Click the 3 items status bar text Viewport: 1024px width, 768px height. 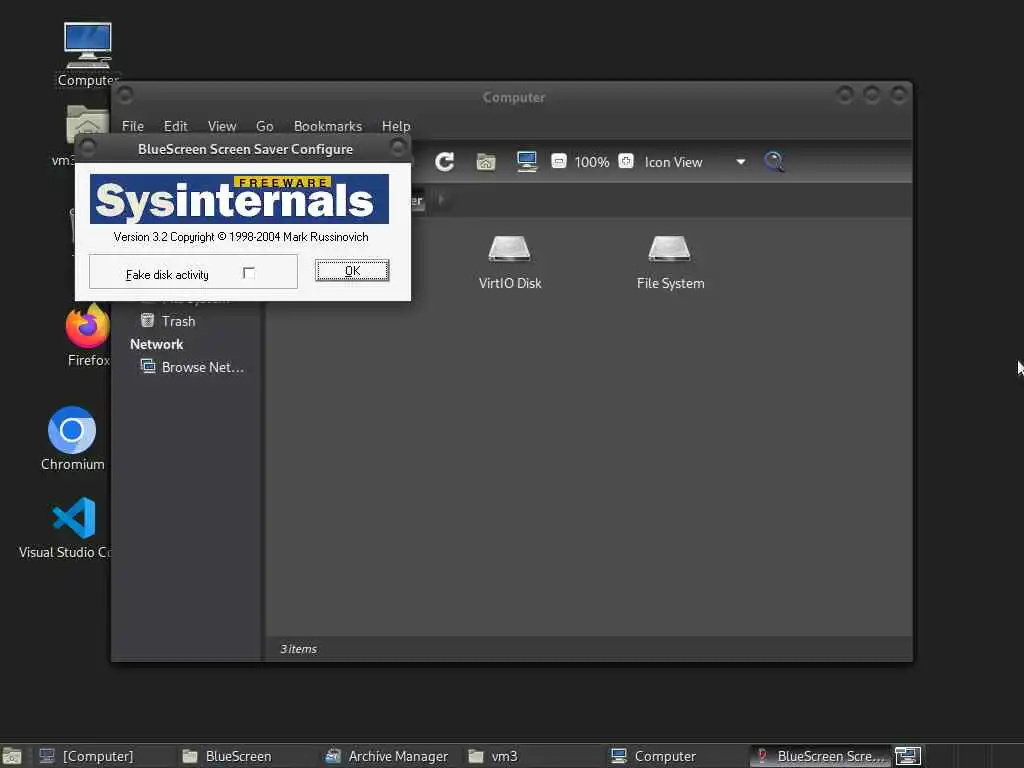click(298, 648)
